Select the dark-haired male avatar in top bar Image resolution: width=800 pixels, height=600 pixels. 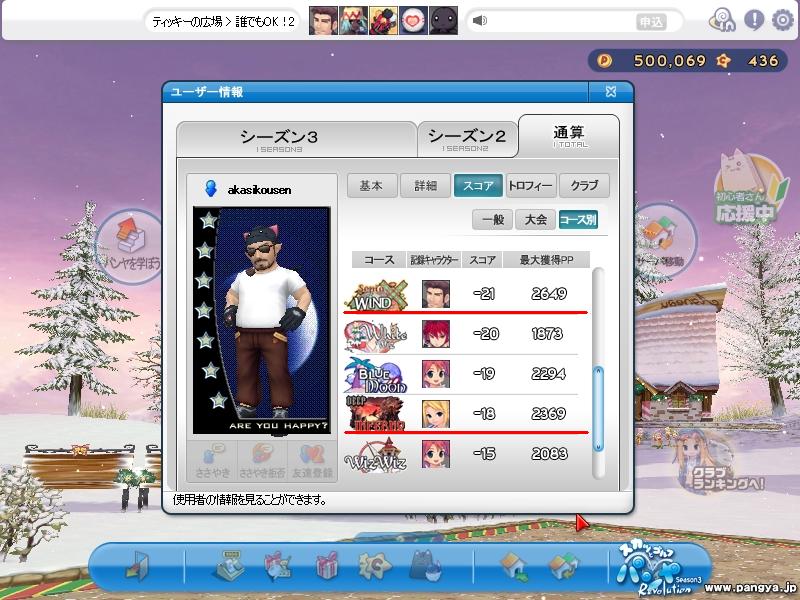click(x=323, y=20)
